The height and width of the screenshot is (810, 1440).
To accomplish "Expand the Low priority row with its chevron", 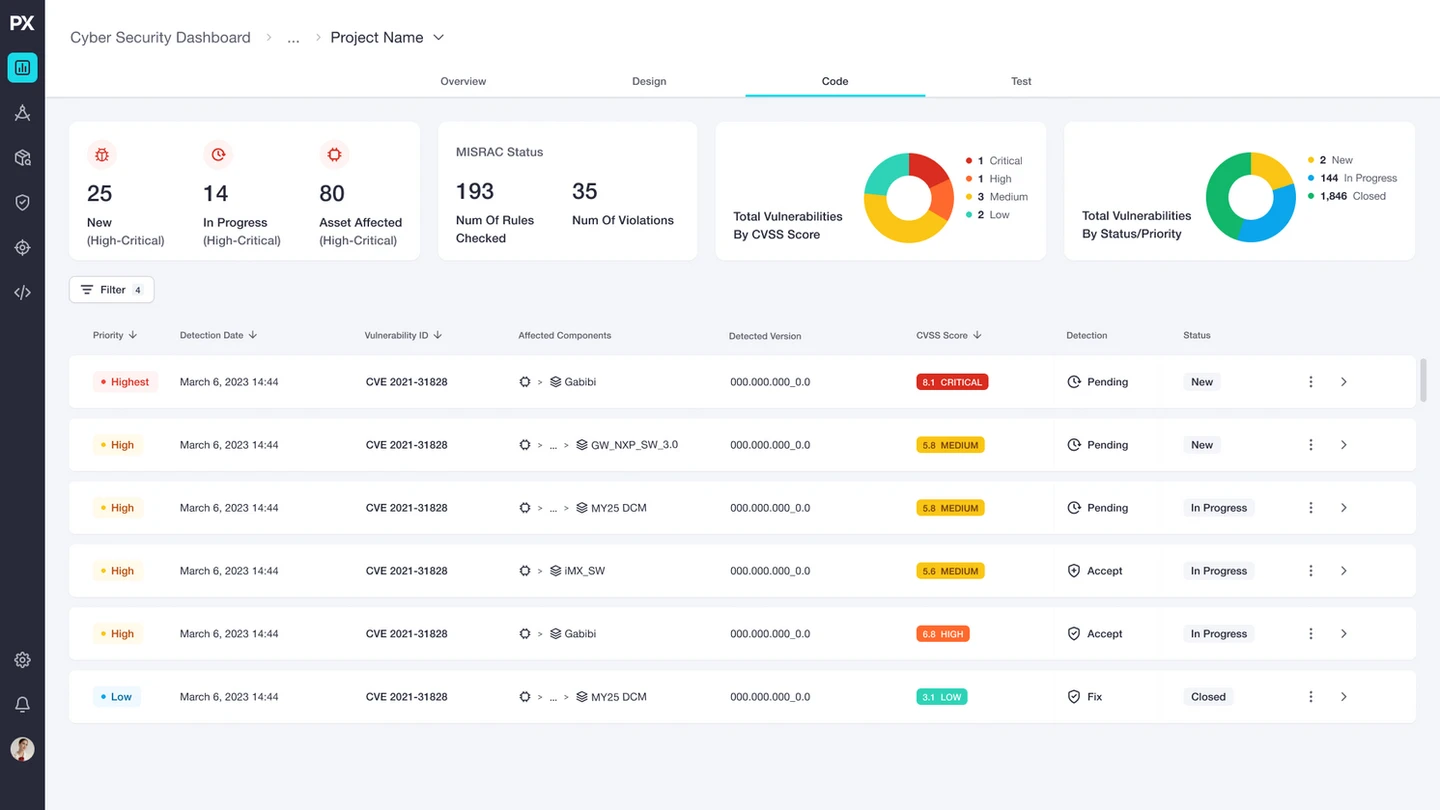I will click(1344, 697).
